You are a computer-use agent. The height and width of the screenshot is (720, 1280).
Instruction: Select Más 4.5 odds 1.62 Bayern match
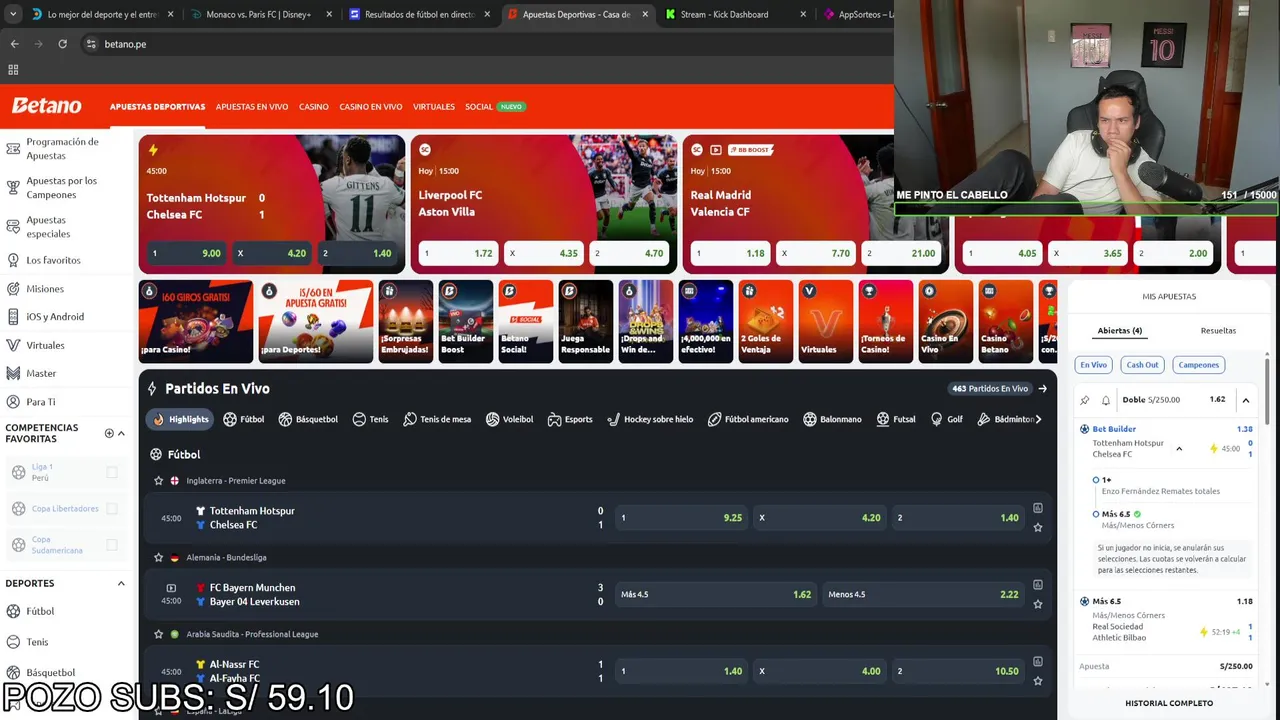[715, 594]
